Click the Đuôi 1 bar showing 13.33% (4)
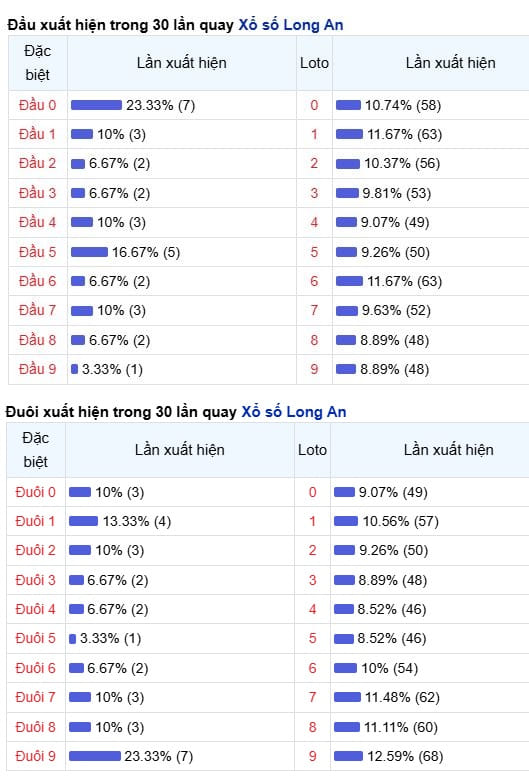This screenshot has height=783, width=529. 83,521
